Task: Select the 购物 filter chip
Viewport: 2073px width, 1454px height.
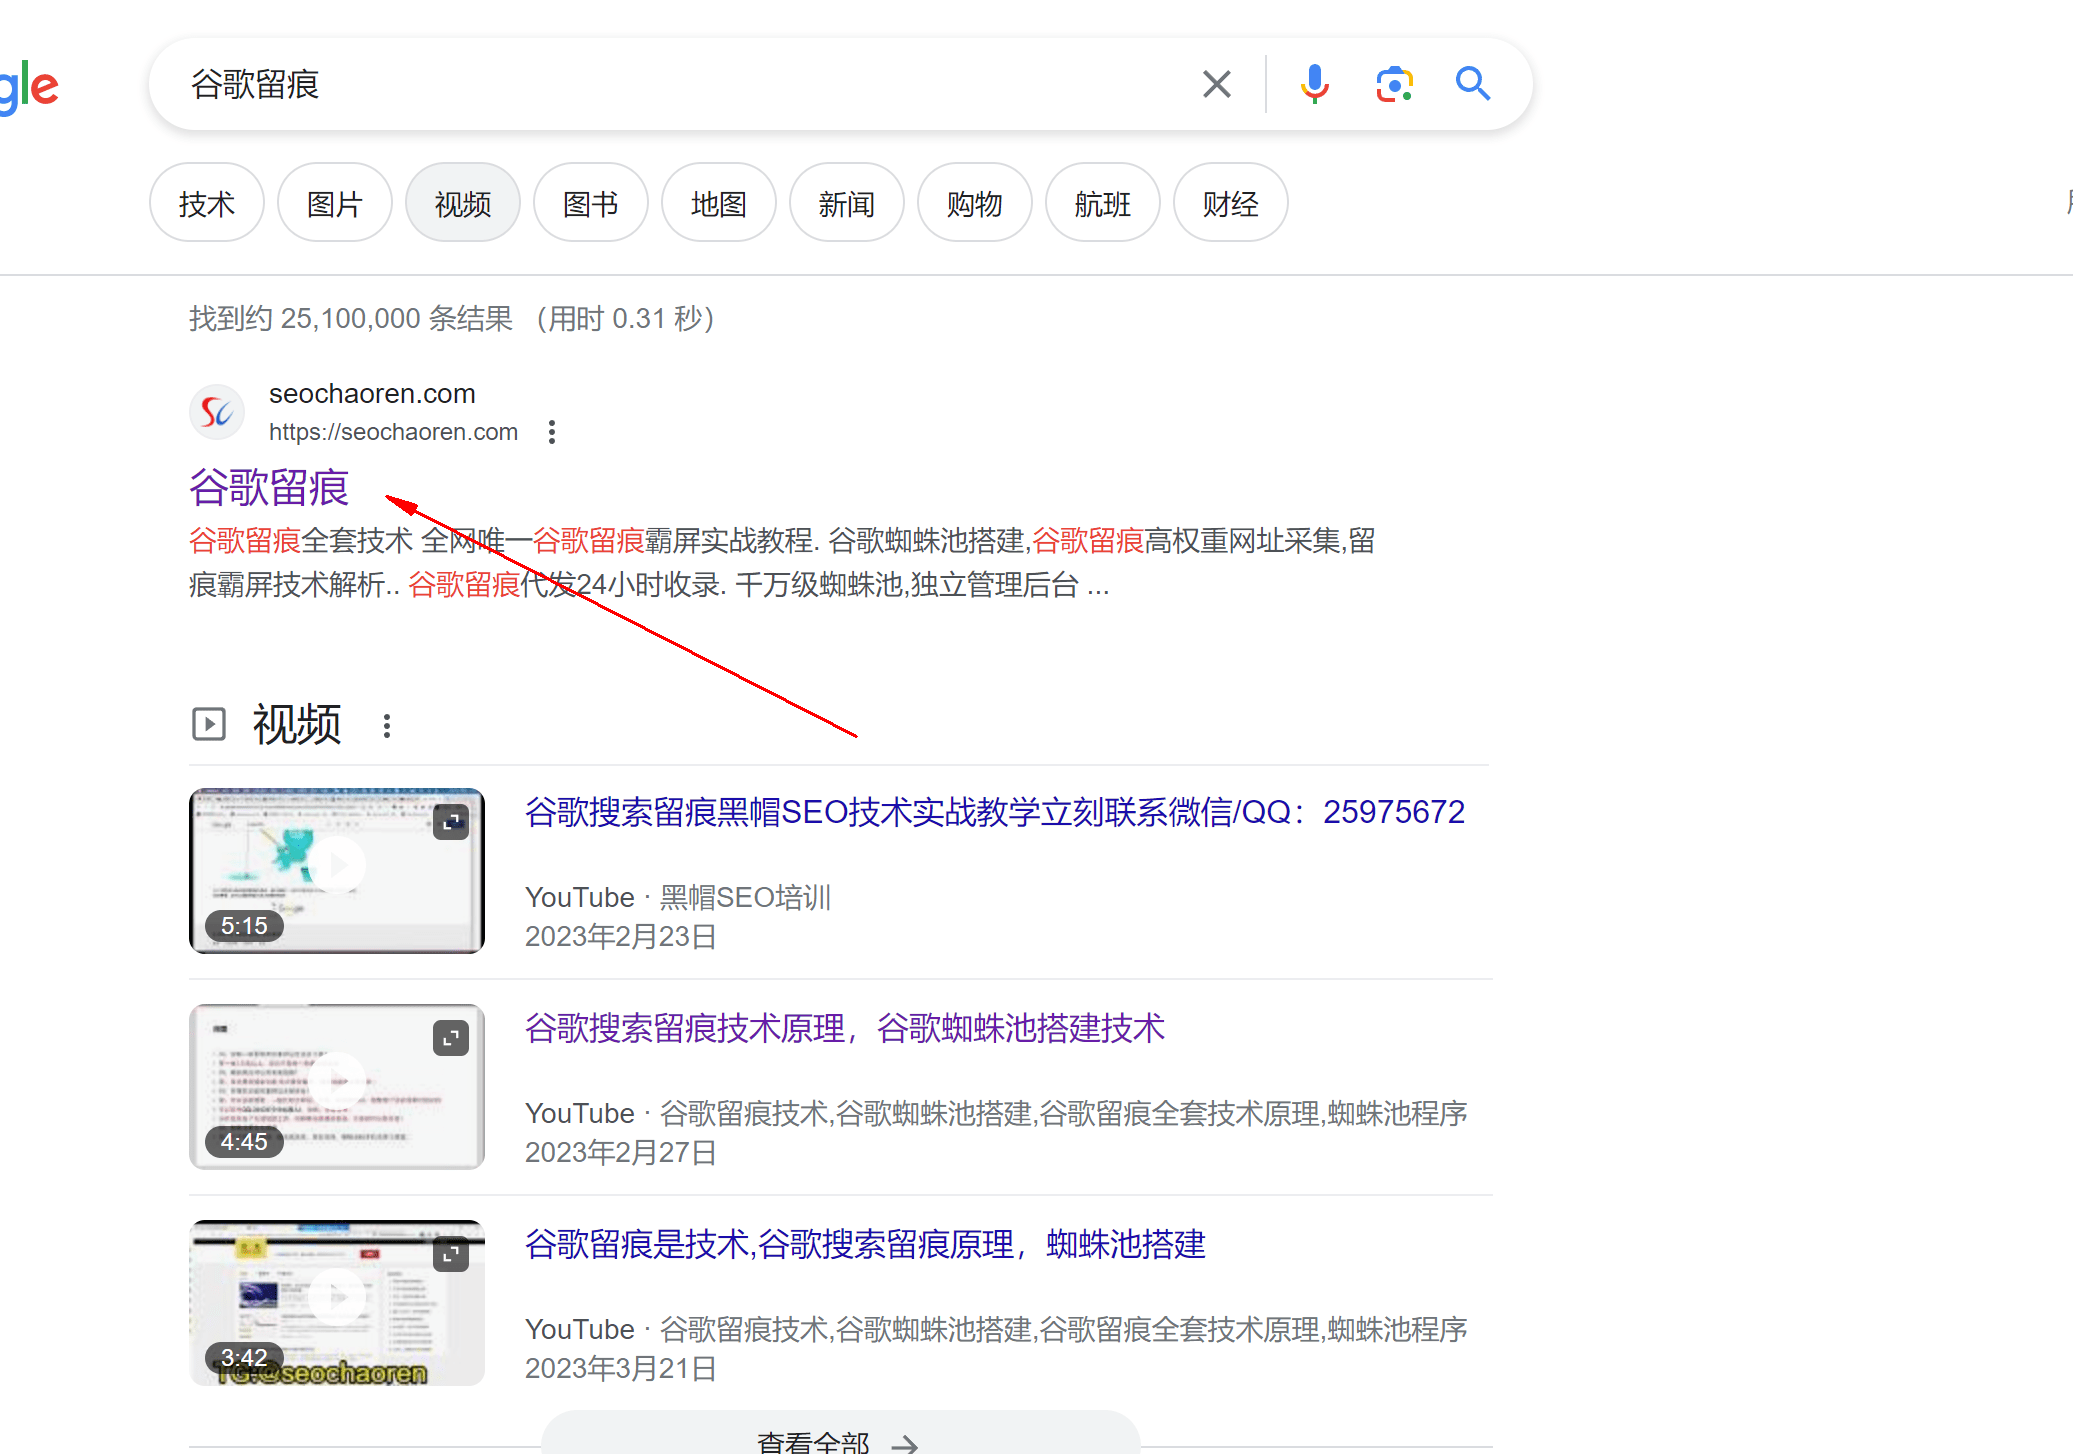Action: [x=975, y=203]
